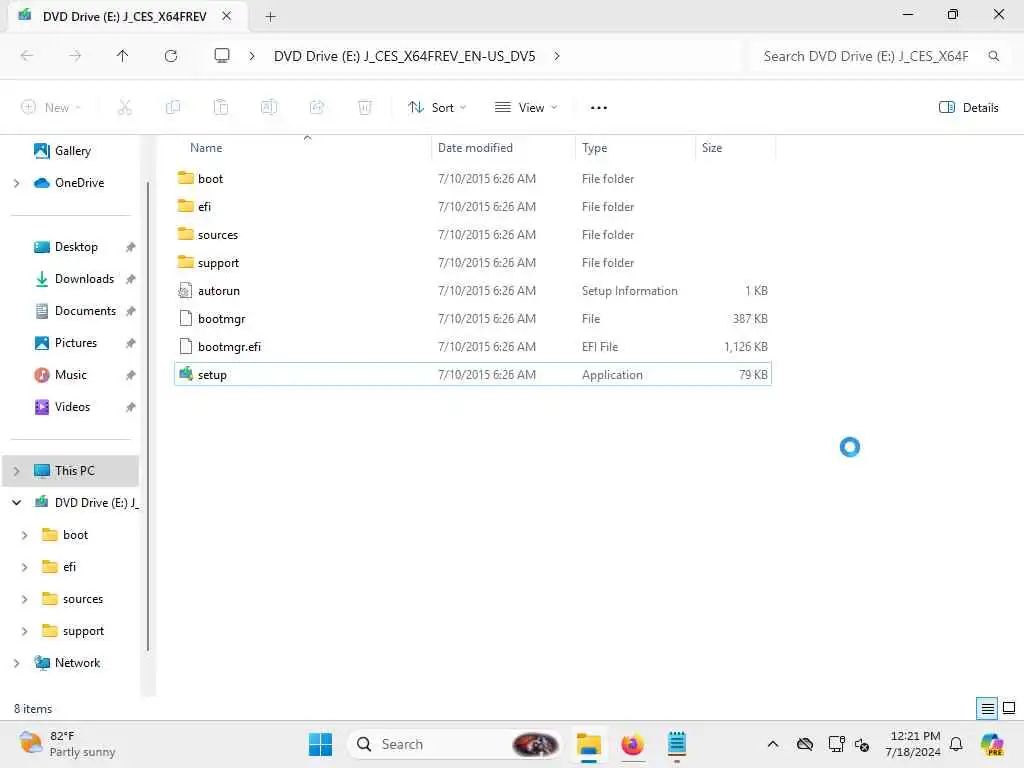The image size is (1024, 768).
Task: Expand the OneDrive tree node
Action: (16, 183)
